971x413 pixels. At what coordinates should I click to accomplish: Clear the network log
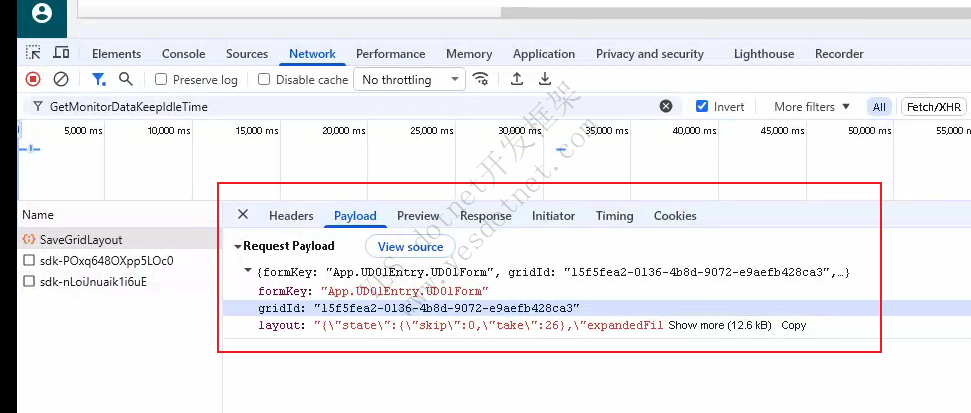61,79
